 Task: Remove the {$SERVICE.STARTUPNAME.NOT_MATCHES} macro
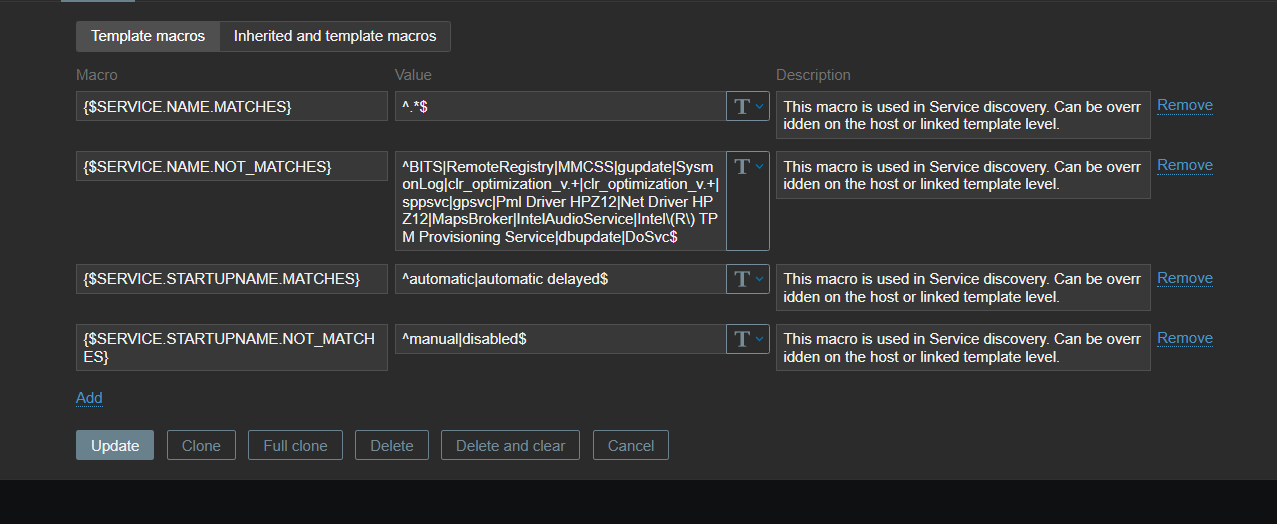point(1184,338)
